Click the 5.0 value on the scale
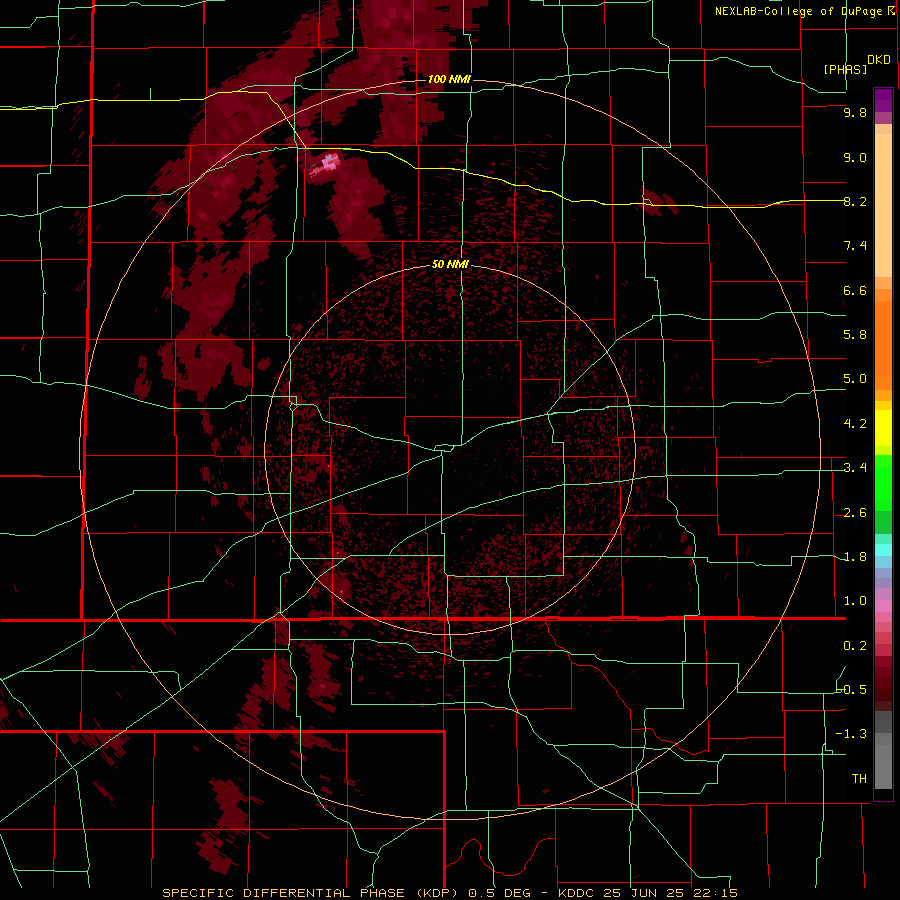The width and height of the screenshot is (900, 900). coord(855,379)
